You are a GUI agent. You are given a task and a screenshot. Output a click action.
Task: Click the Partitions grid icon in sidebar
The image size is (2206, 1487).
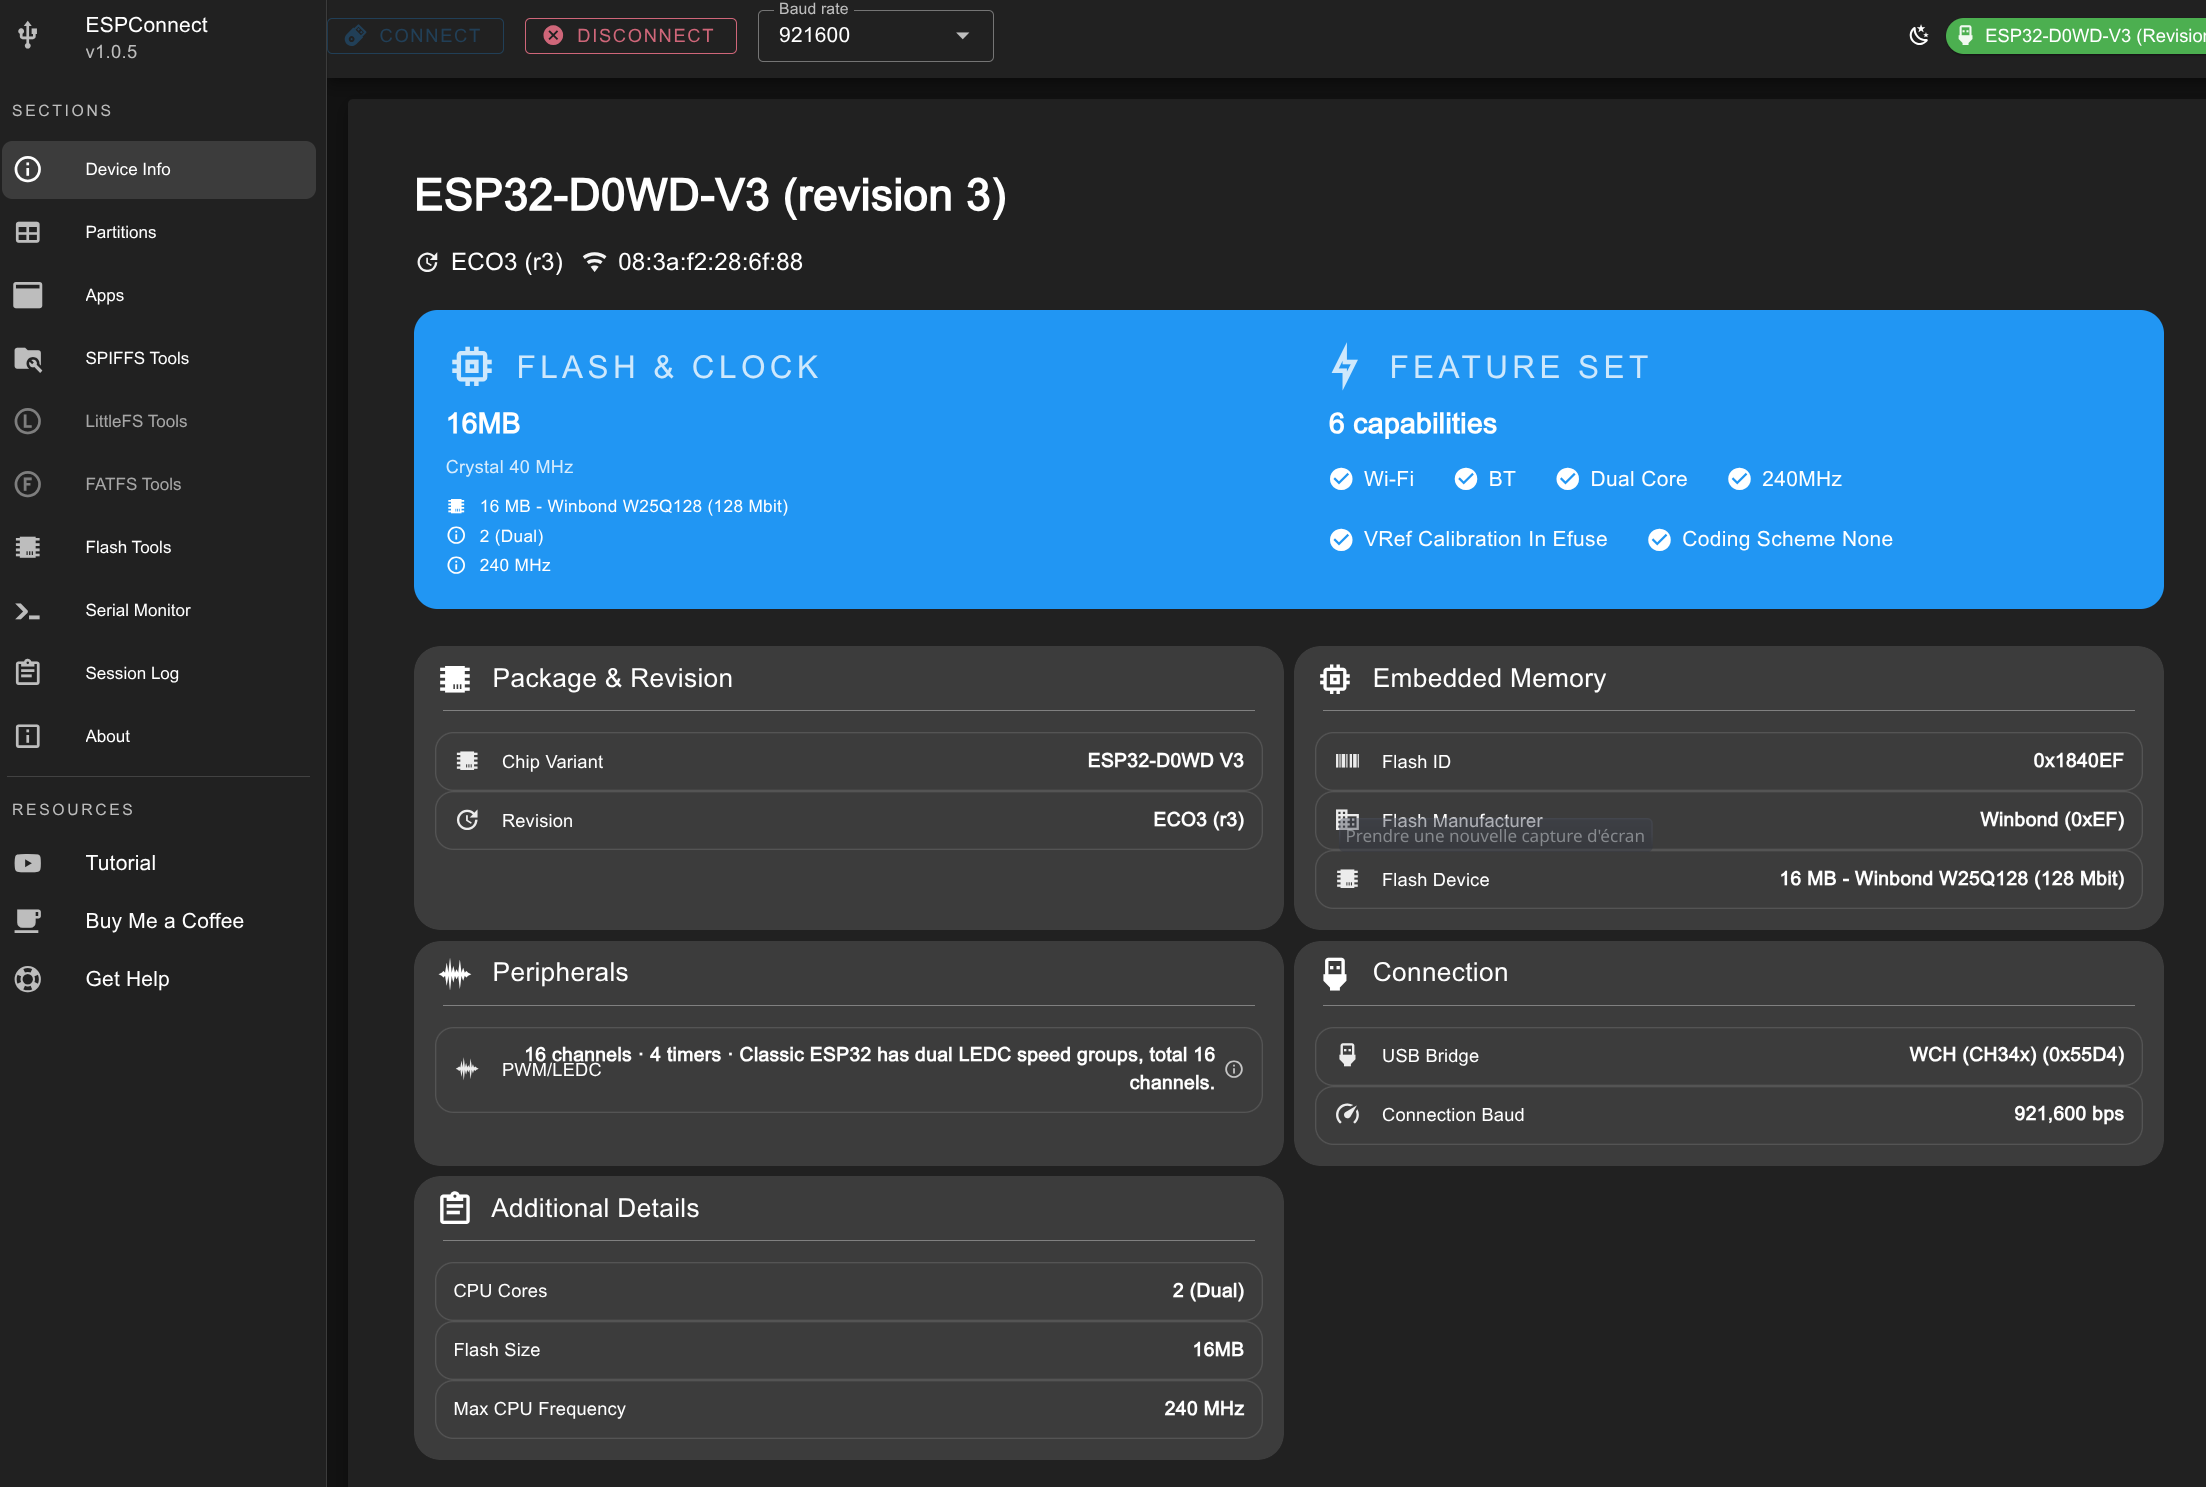pyautogui.click(x=28, y=232)
